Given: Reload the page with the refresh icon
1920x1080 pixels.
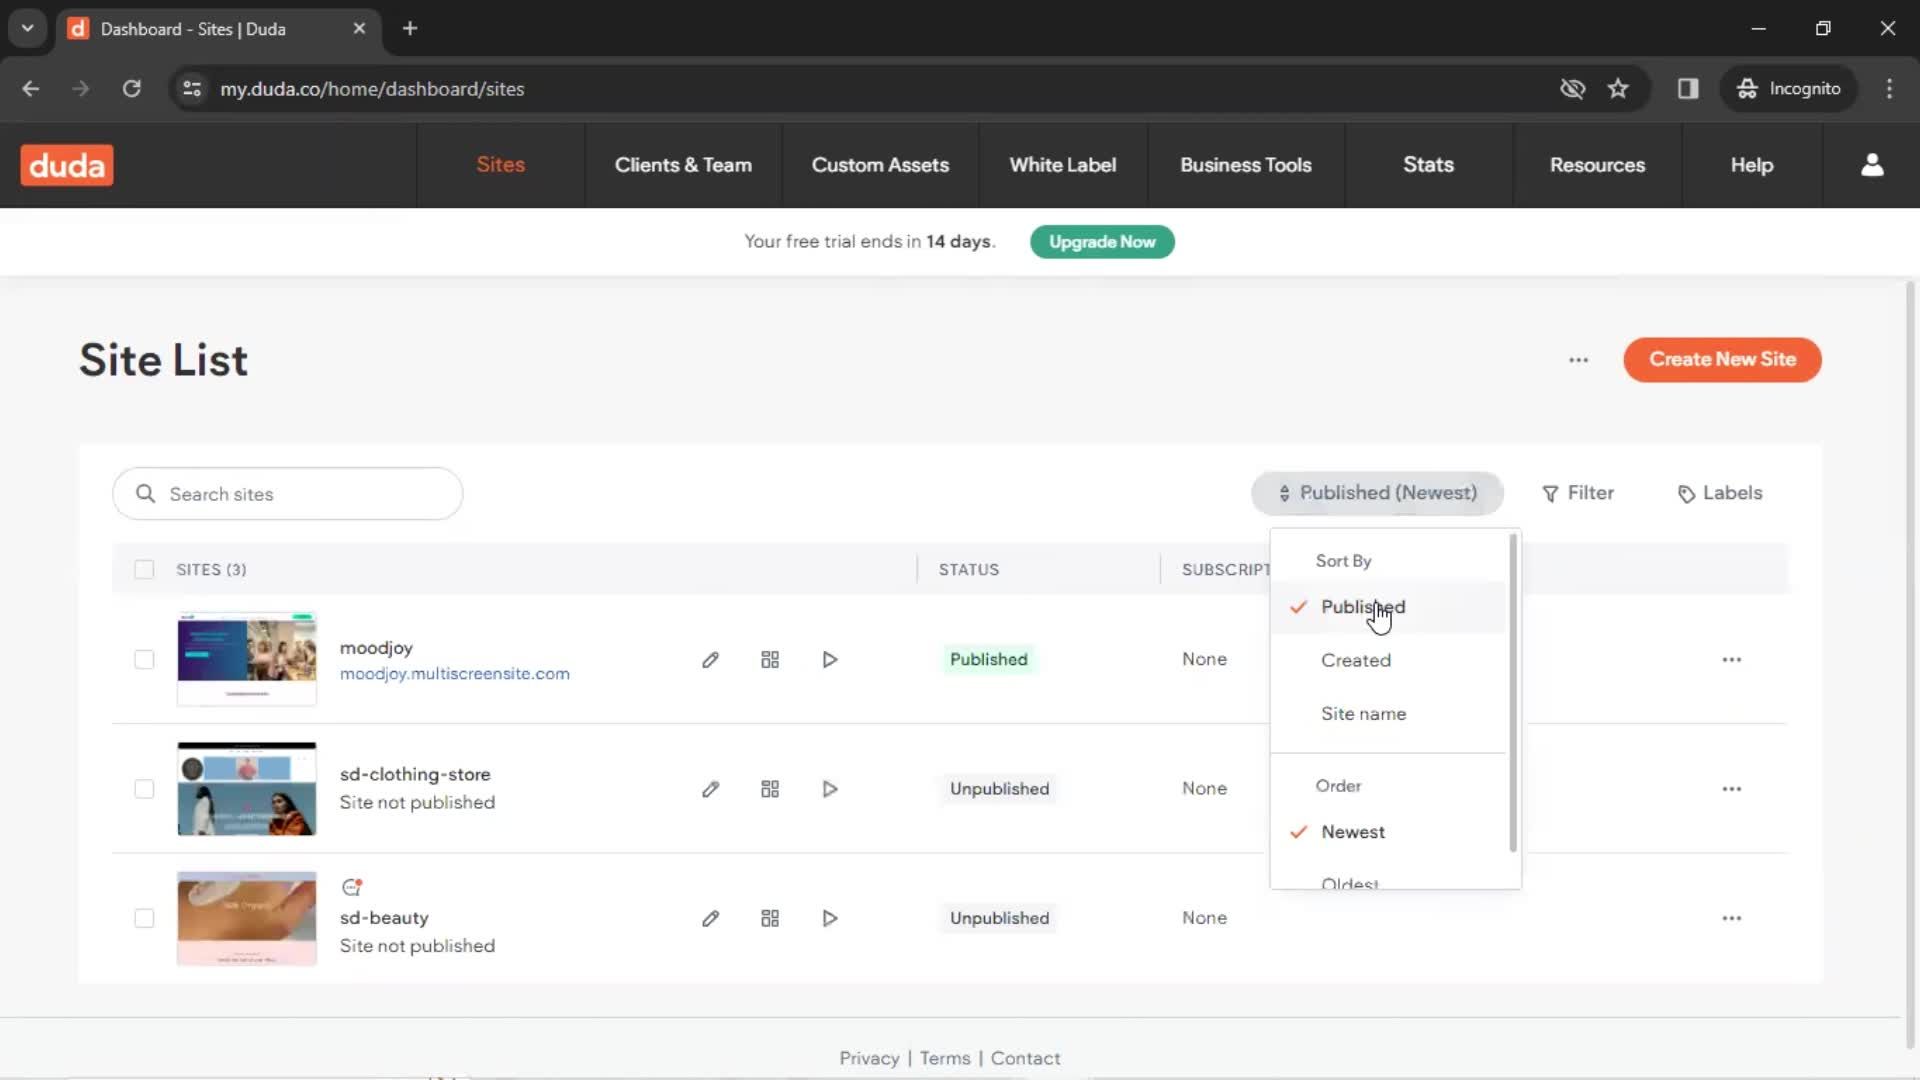Looking at the screenshot, I should [131, 89].
